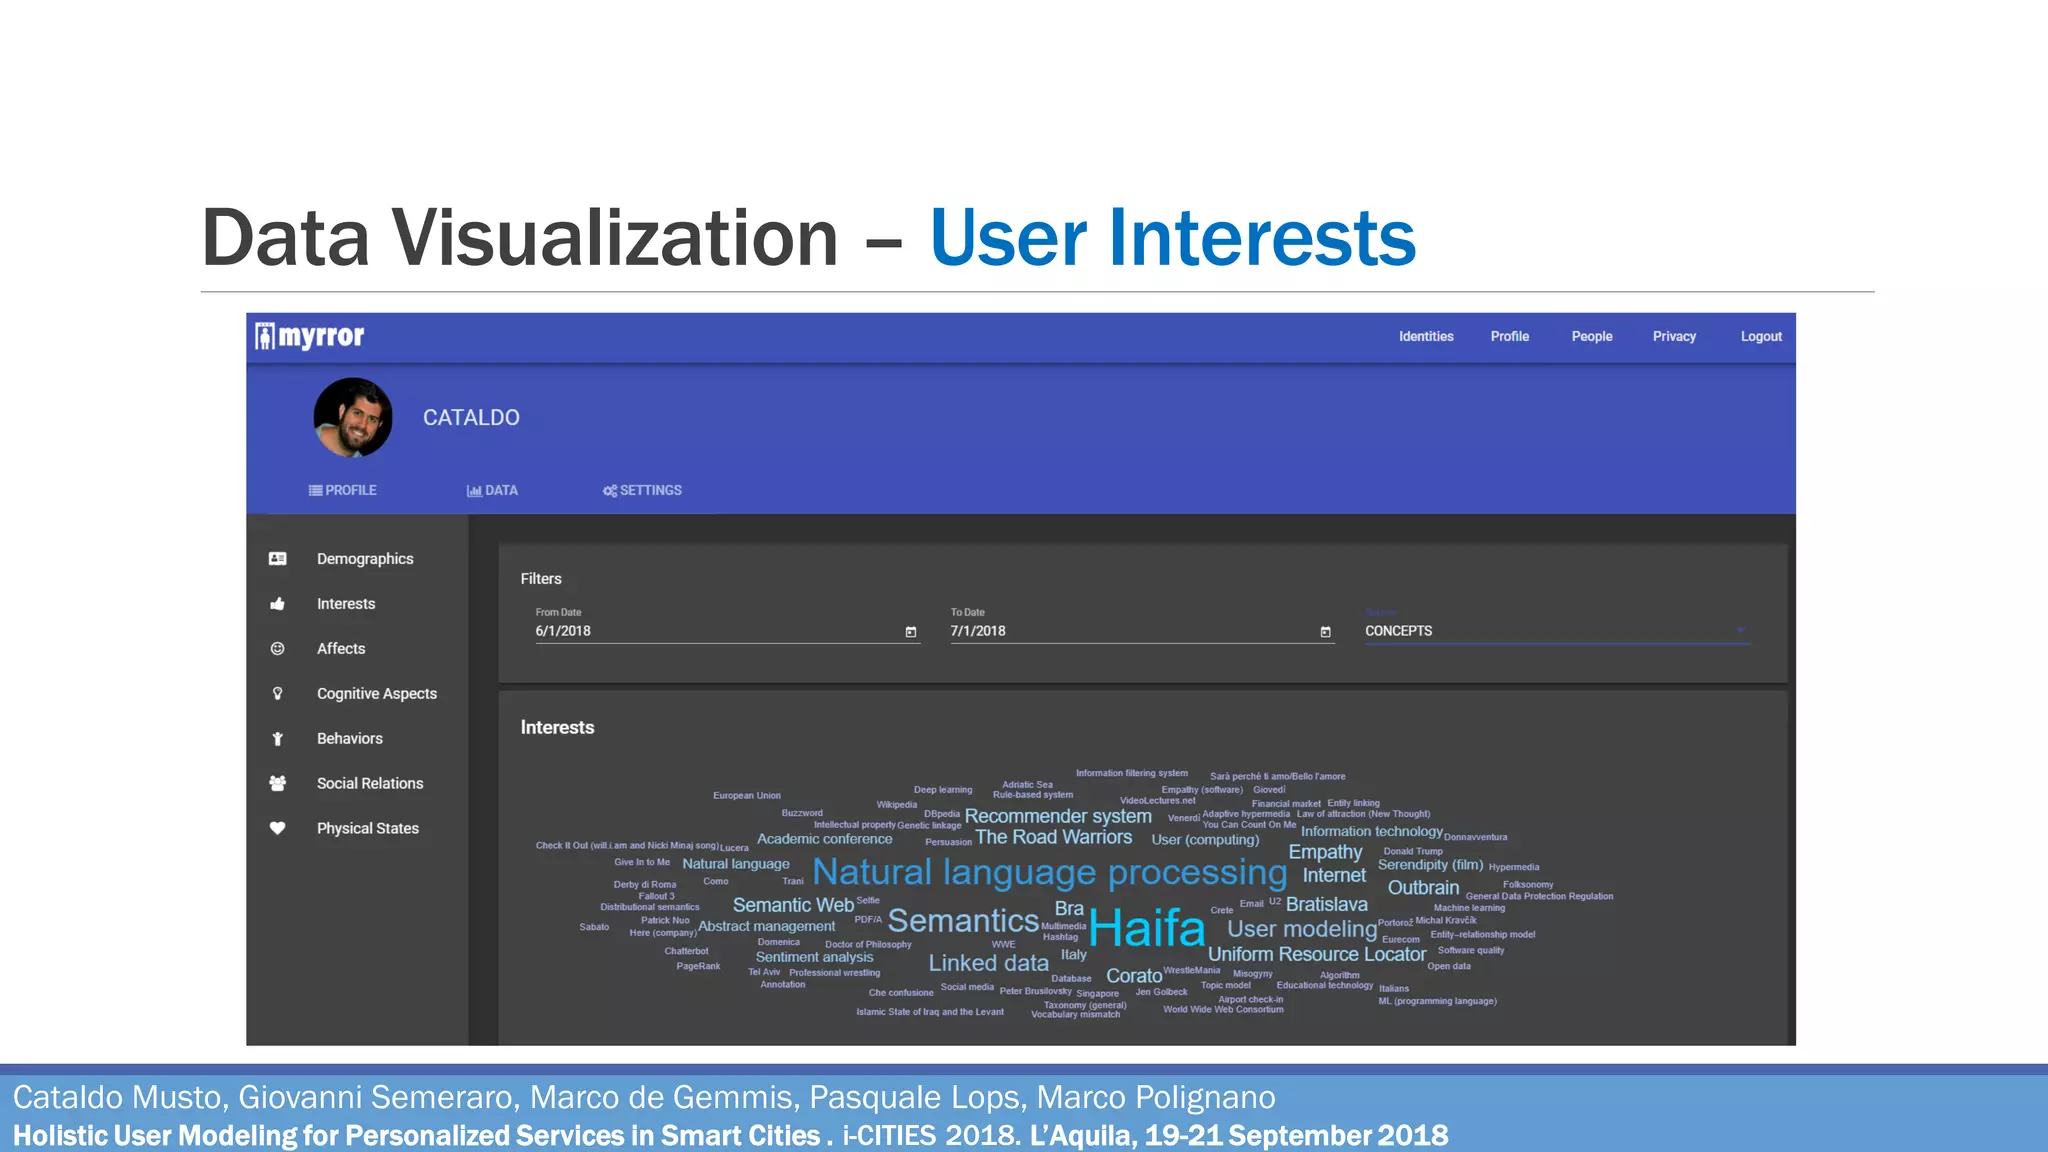Click 'Recommender system' in word cloud
The image size is (2048, 1152).
pos(1058,816)
